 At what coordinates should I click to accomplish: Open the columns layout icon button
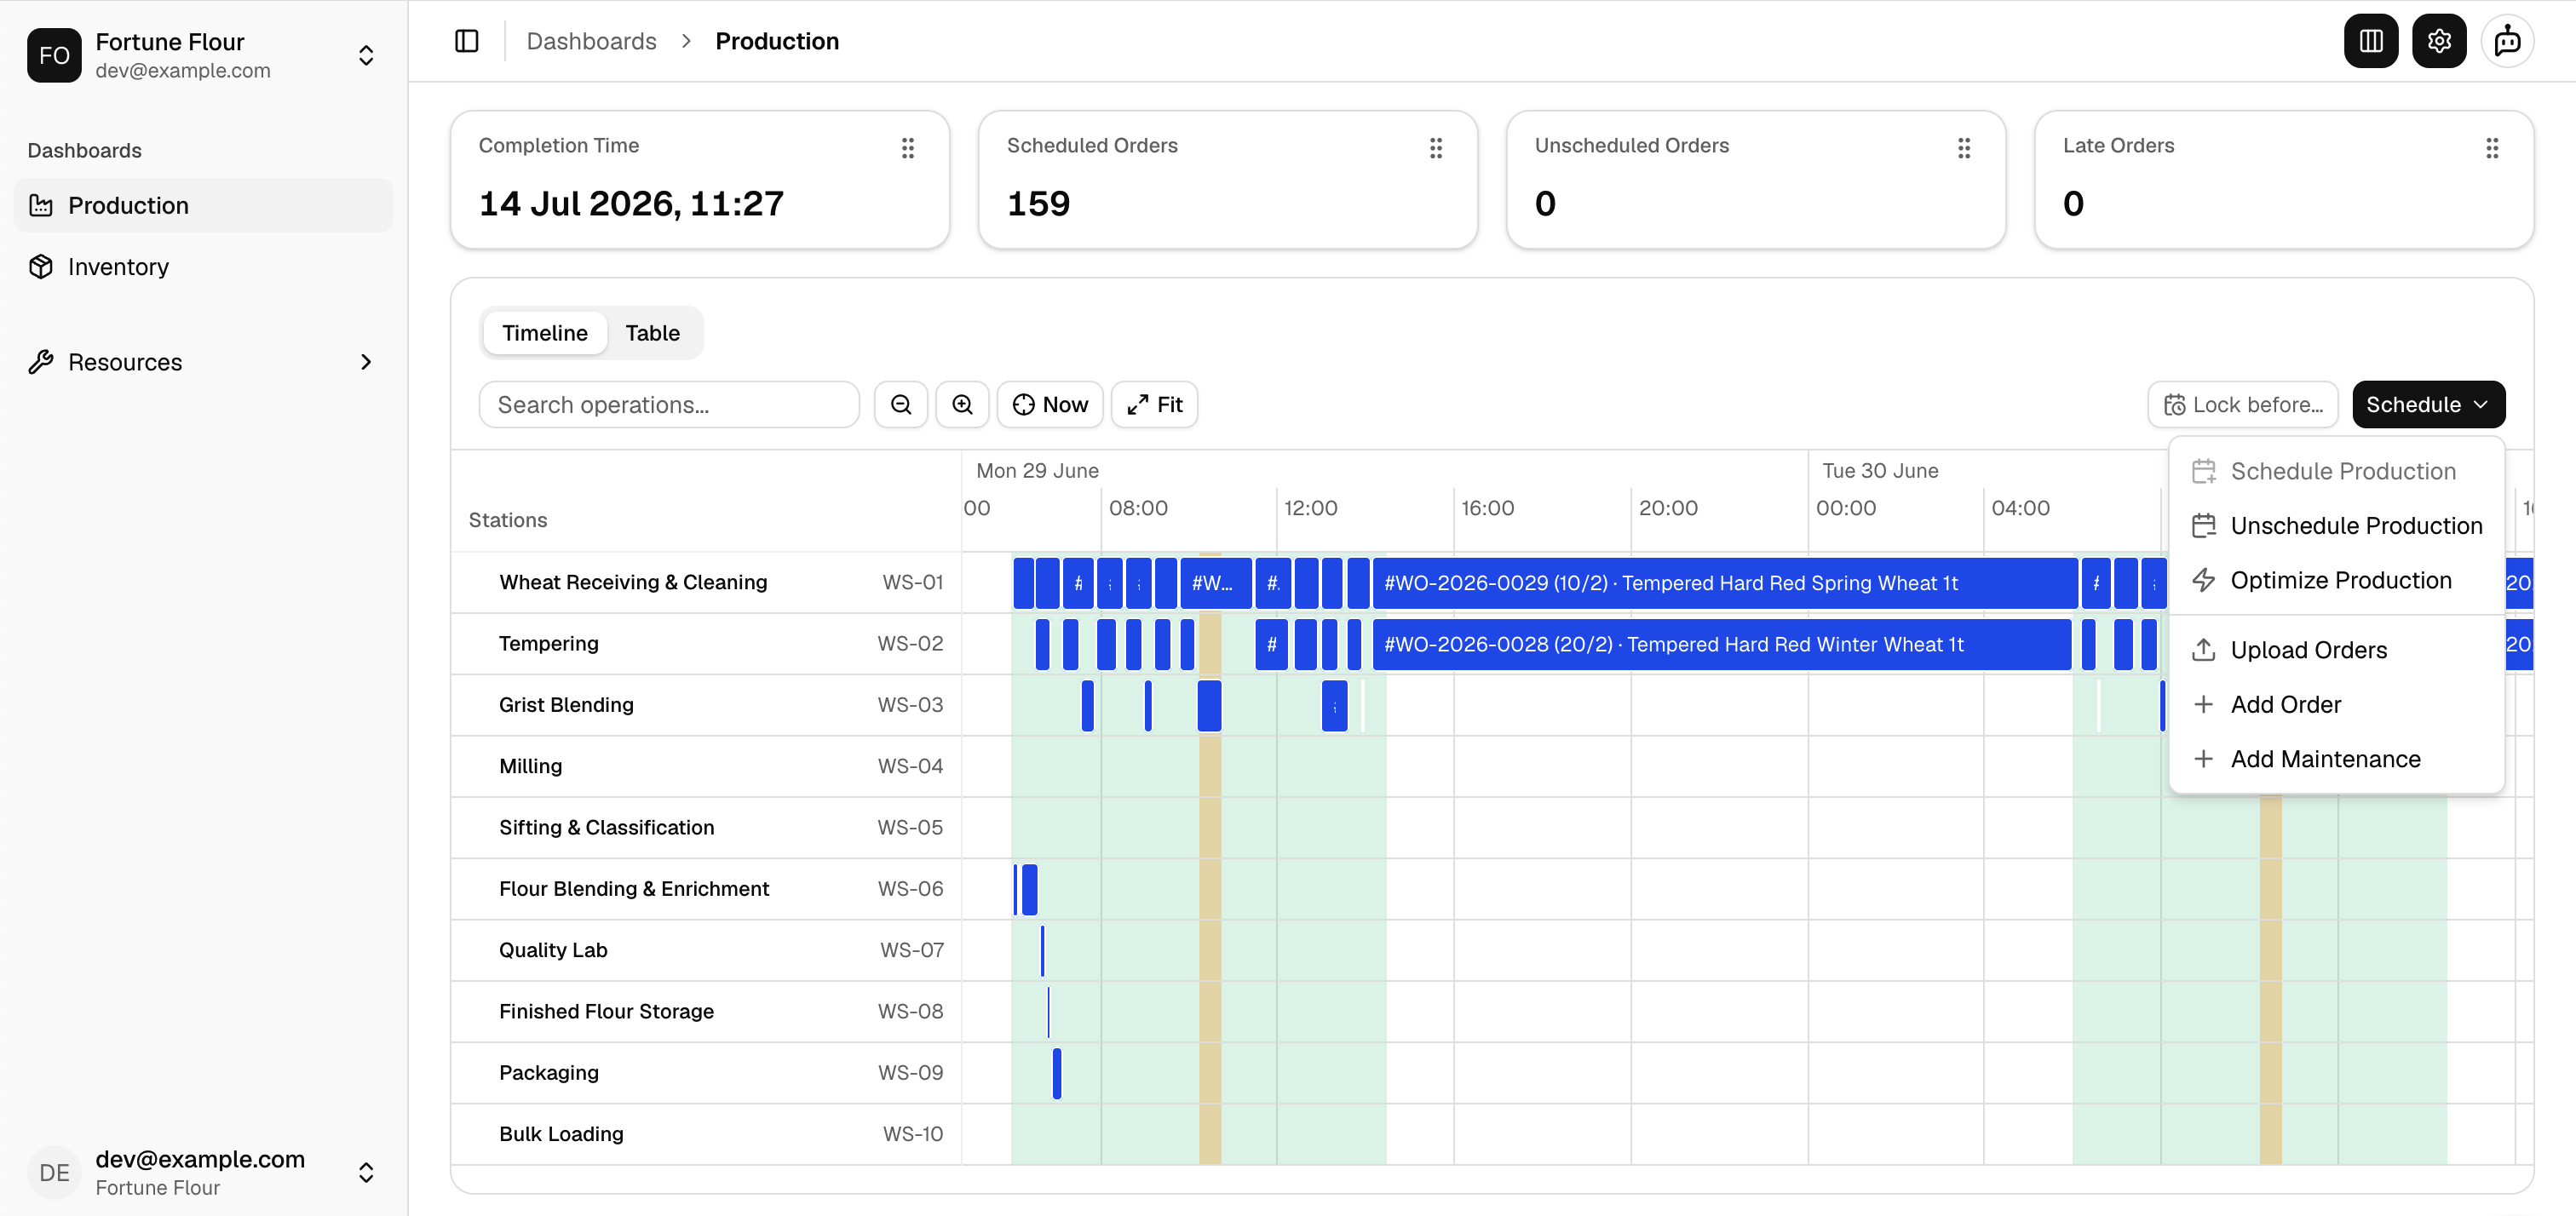point(2370,41)
